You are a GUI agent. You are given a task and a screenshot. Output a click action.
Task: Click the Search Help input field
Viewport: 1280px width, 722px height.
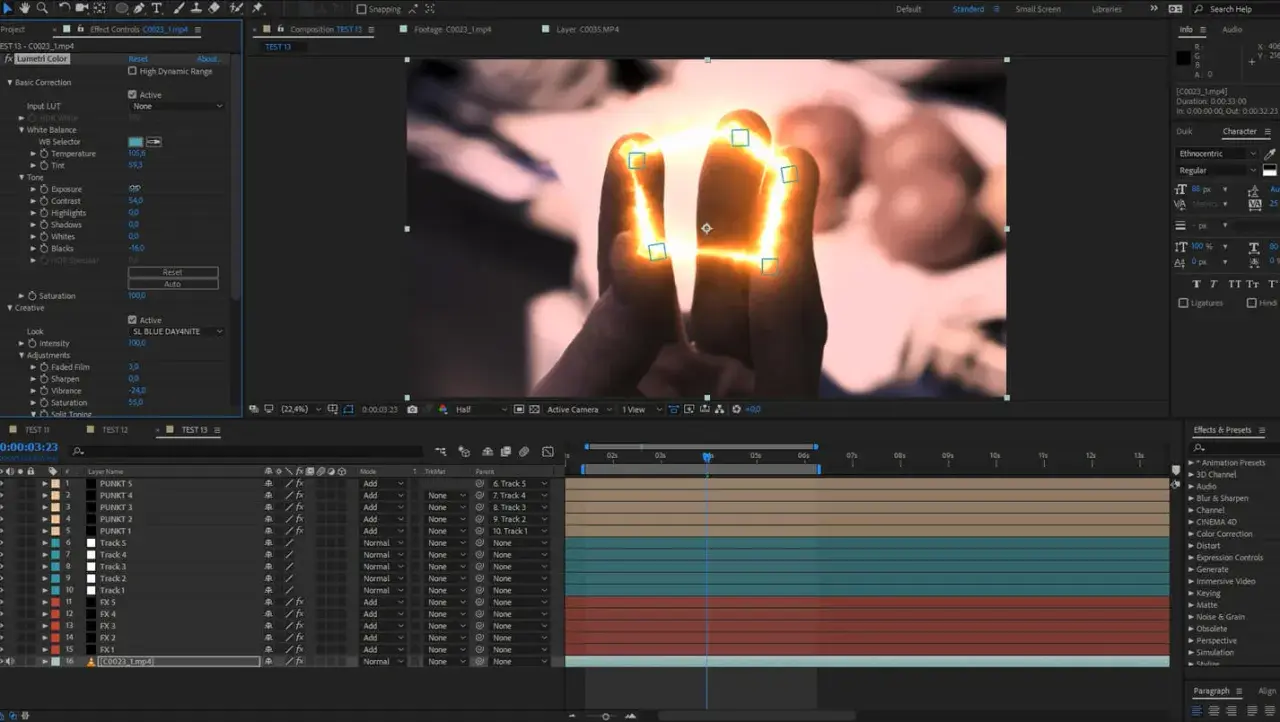tap(1236, 9)
